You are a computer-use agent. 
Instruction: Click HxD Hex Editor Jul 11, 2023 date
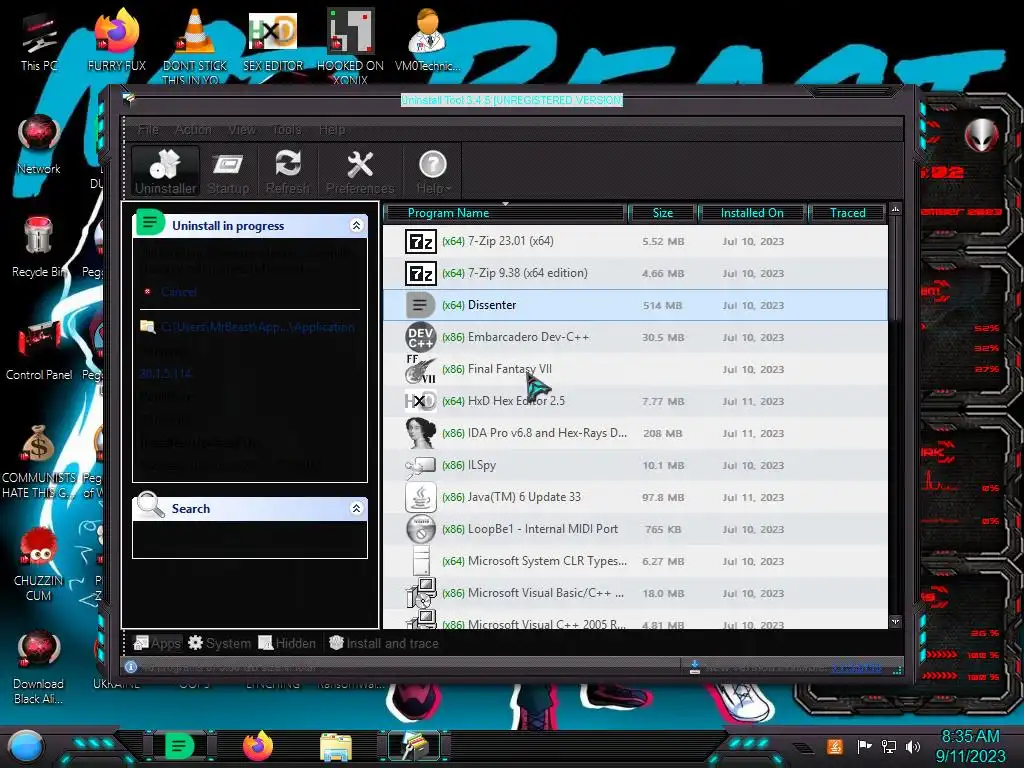(x=753, y=401)
